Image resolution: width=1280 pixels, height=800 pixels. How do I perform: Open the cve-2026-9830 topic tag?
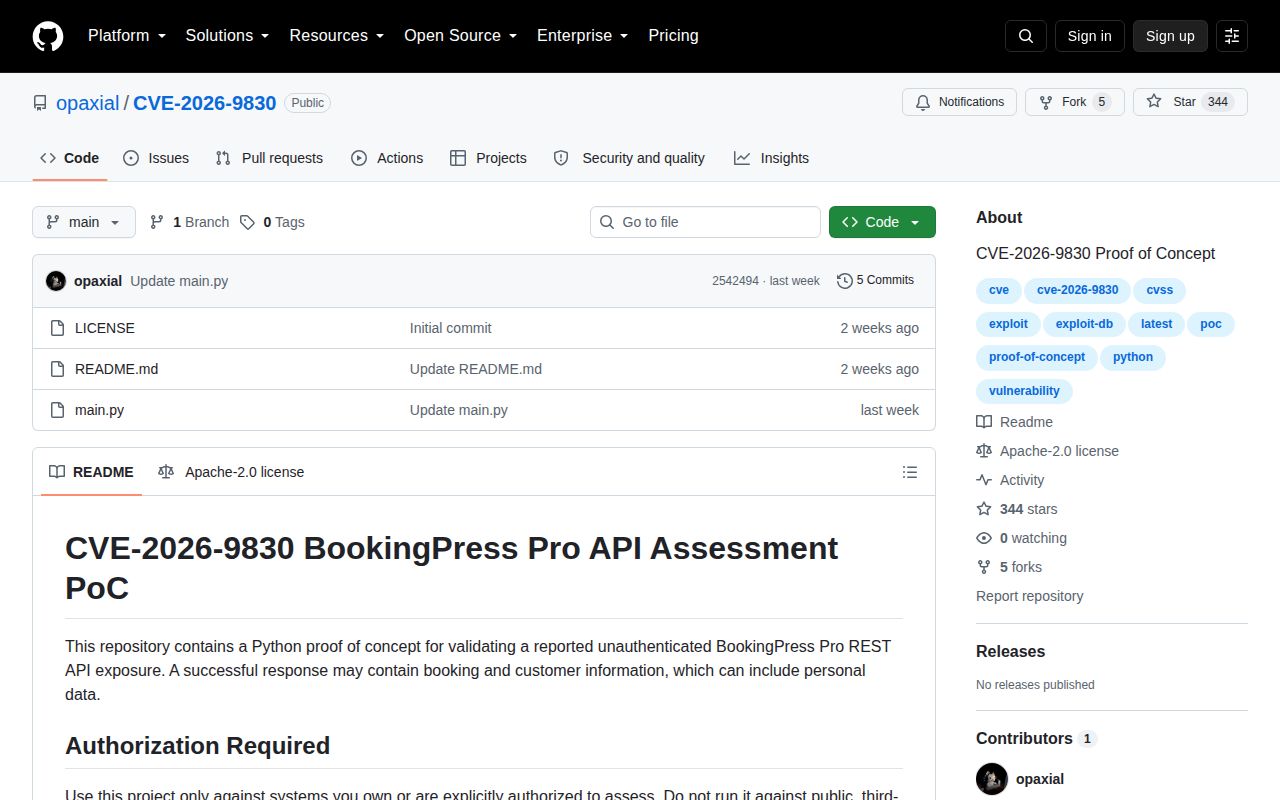1077,290
